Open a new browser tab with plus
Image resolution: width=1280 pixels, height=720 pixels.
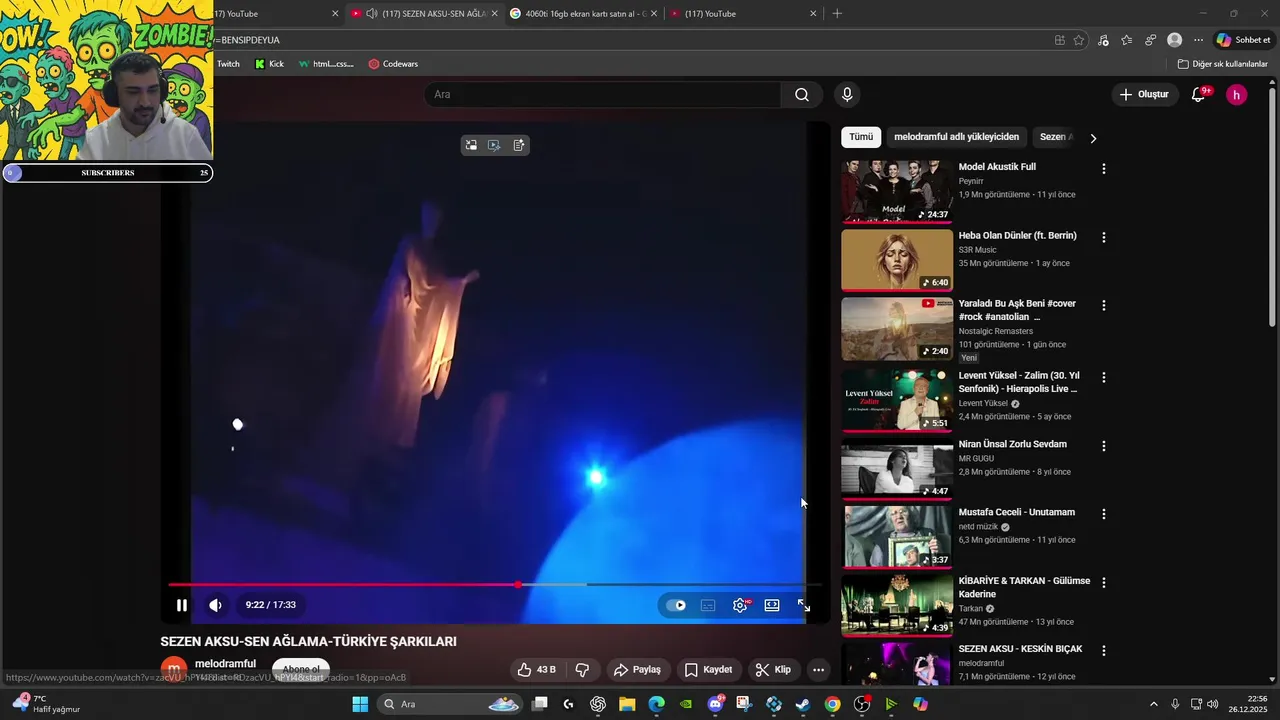coord(837,14)
